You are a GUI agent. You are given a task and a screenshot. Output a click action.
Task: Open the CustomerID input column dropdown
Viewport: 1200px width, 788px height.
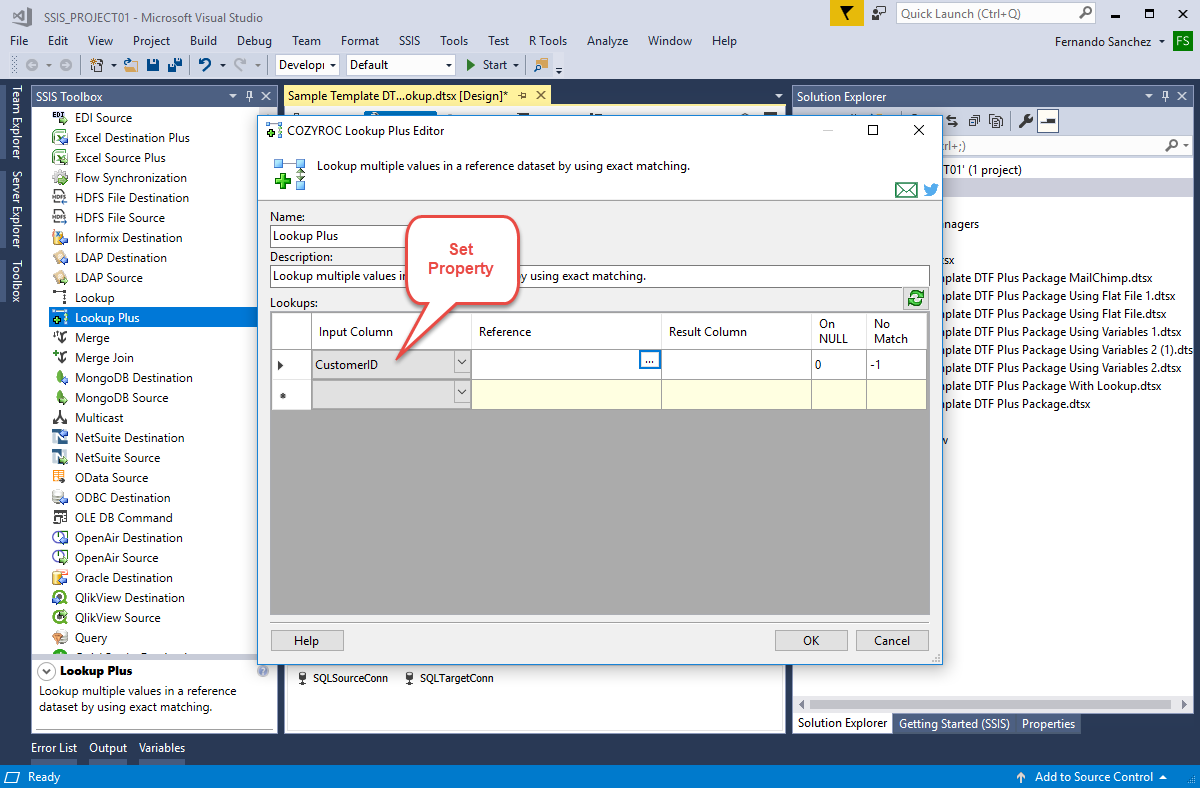coord(462,363)
